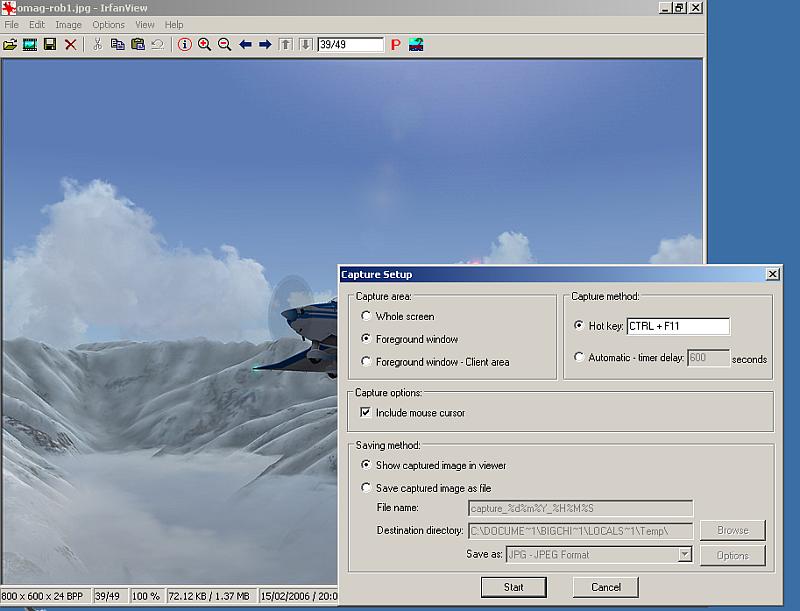Open the Slideshow toolbar icon
This screenshot has width=800, height=611.
coord(30,45)
